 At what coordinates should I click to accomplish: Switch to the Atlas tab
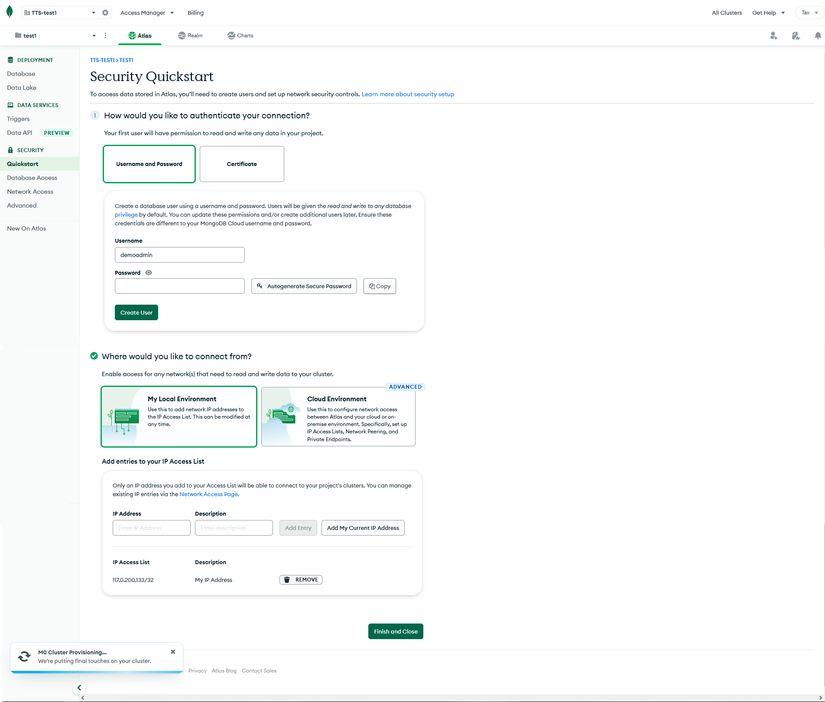pyautogui.click(x=140, y=36)
